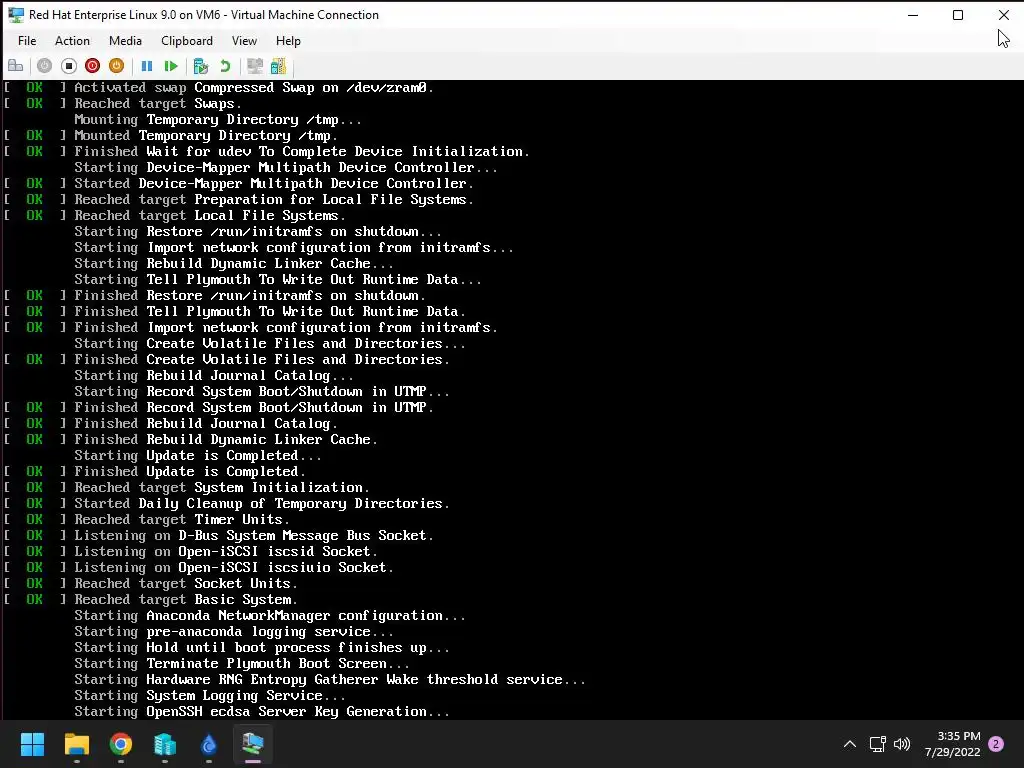The height and width of the screenshot is (768, 1024).
Task: Click the greyed-out Start power icon
Action: pos(44,66)
